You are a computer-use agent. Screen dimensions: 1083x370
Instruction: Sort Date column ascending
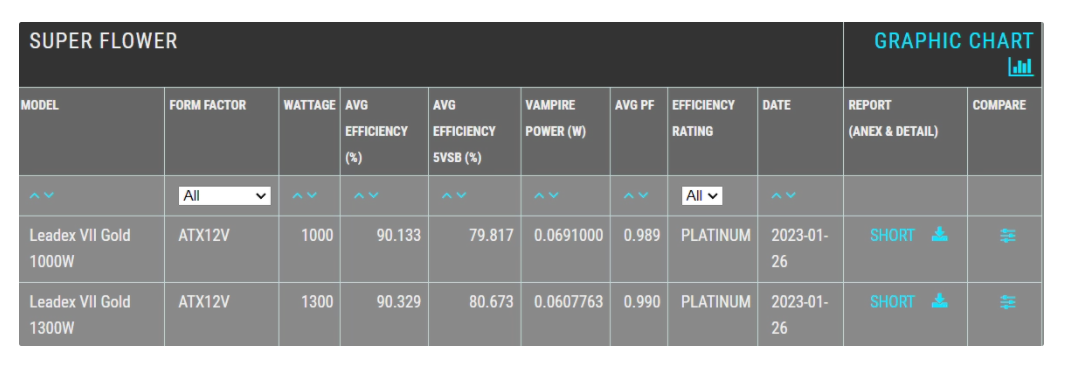pyautogui.click(x=776, y=196)
